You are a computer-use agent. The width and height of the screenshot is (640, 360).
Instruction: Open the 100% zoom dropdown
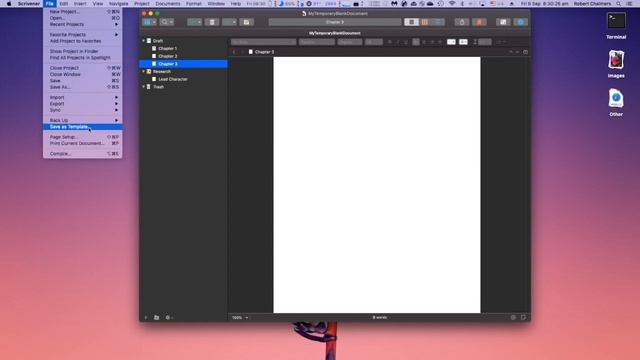(x=240, y=318)
